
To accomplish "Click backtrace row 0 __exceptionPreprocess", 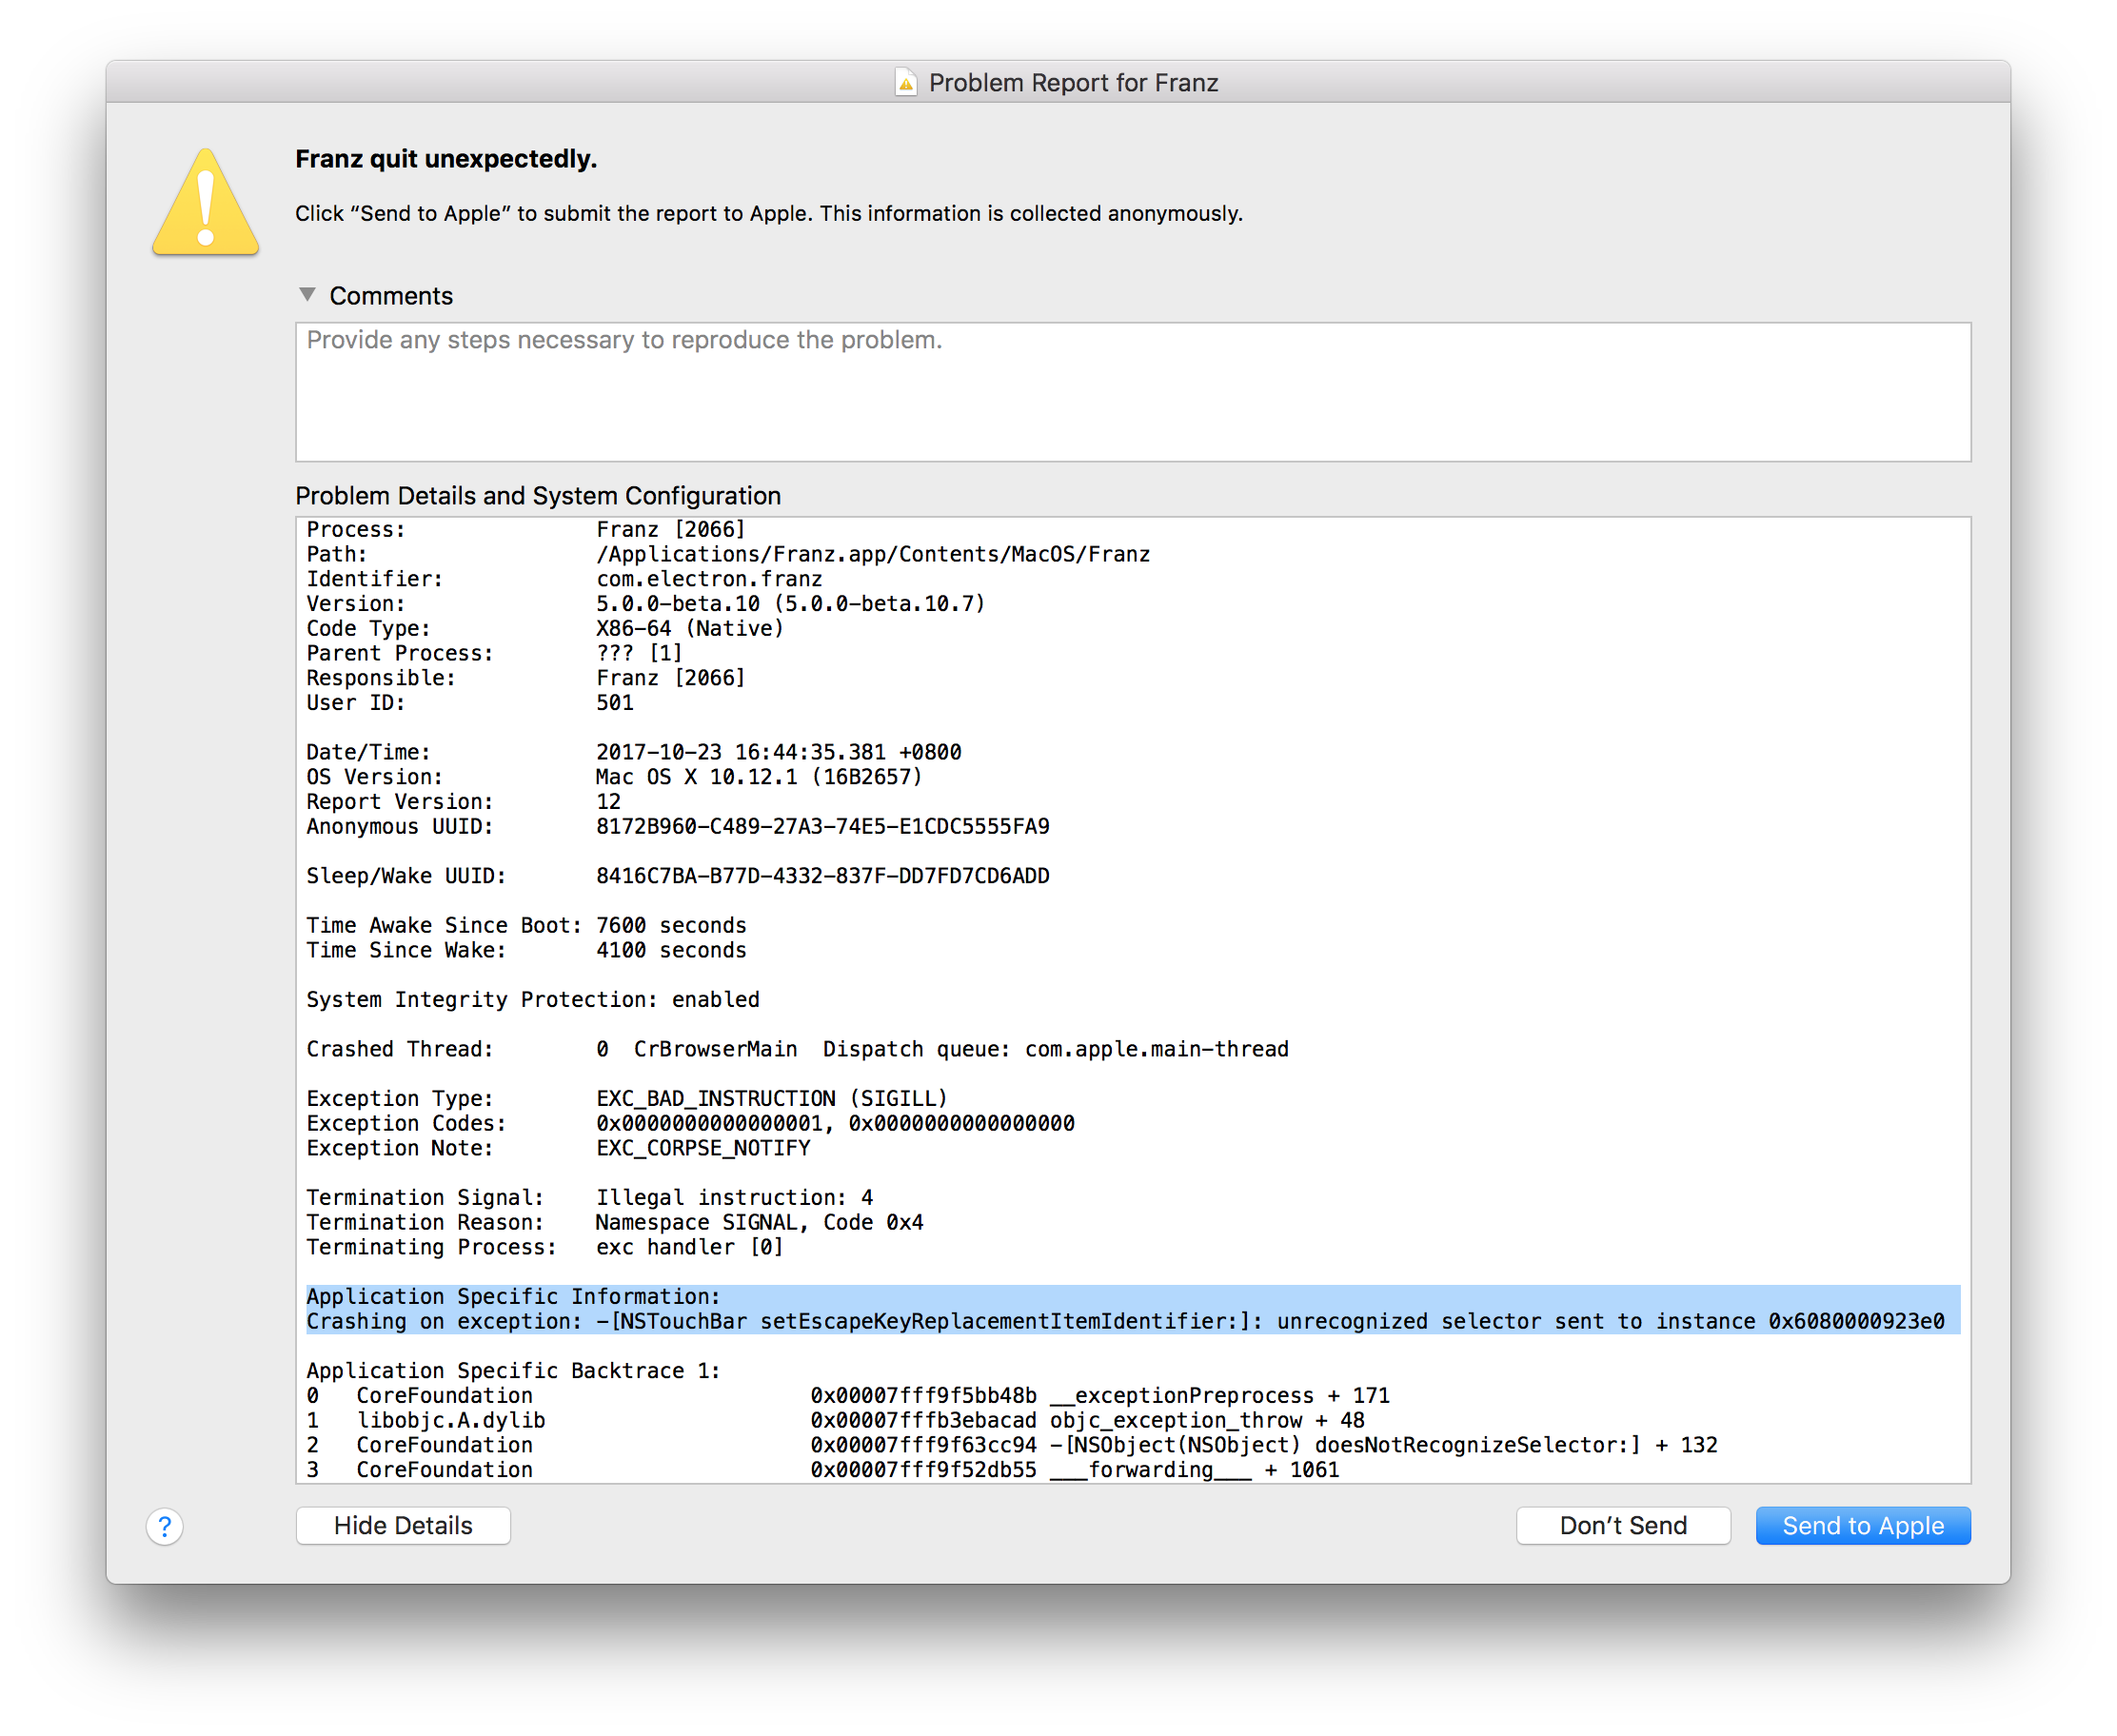I will click(848, 1396).
